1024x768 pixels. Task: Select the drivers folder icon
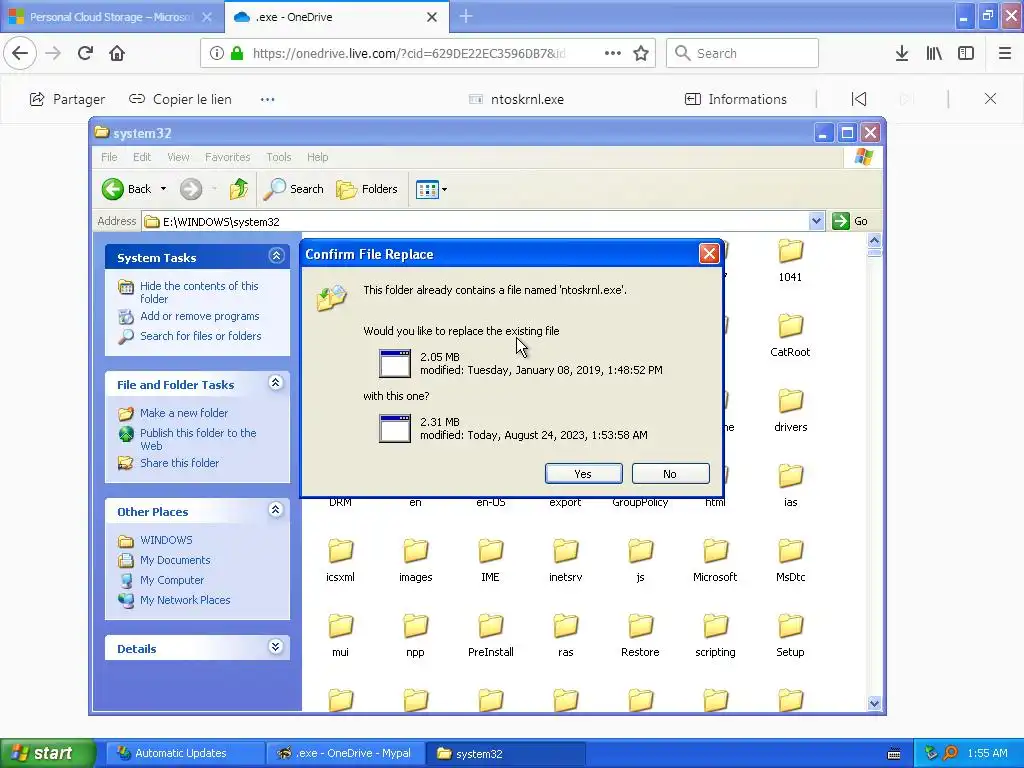790,401
